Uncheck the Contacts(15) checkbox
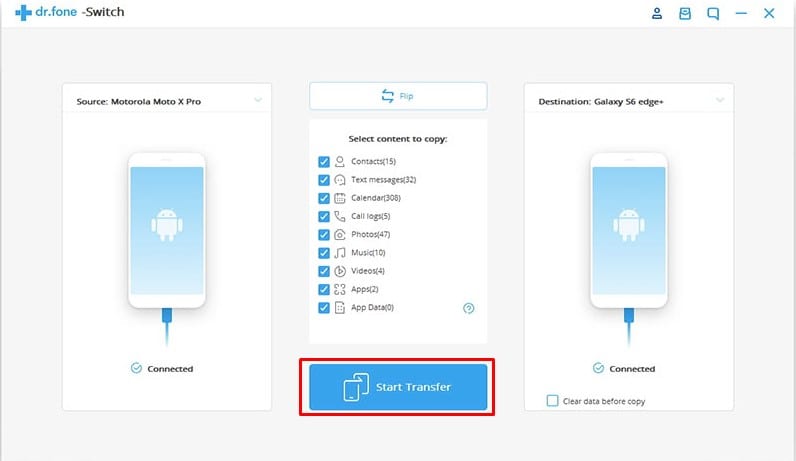This screenshot has height=461, width=796. click(323, 161)
